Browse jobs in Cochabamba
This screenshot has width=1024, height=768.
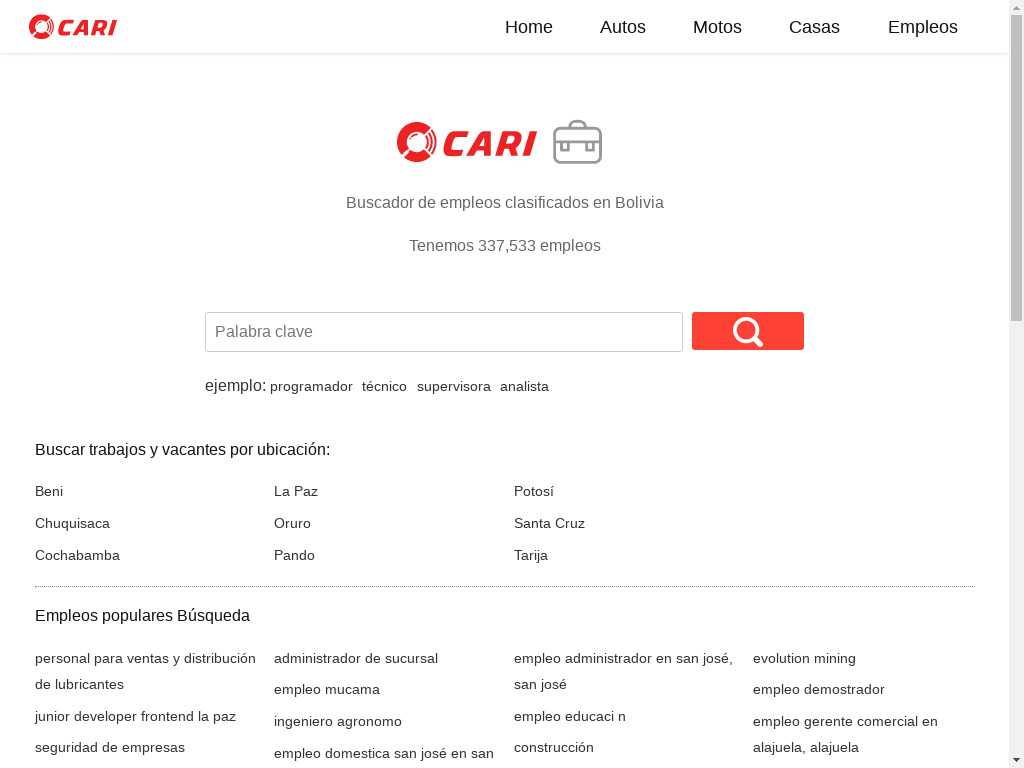(x=77, y=555)
